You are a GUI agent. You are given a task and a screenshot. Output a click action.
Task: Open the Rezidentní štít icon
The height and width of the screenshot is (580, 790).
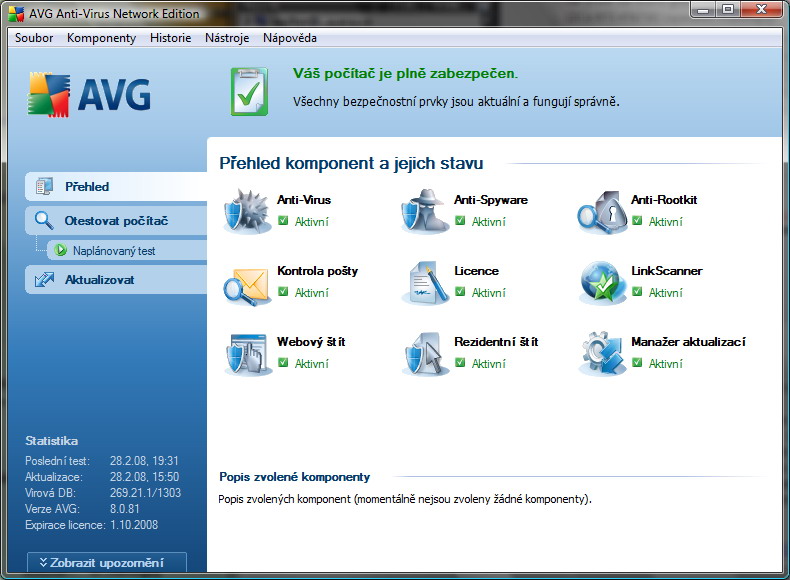424,354
